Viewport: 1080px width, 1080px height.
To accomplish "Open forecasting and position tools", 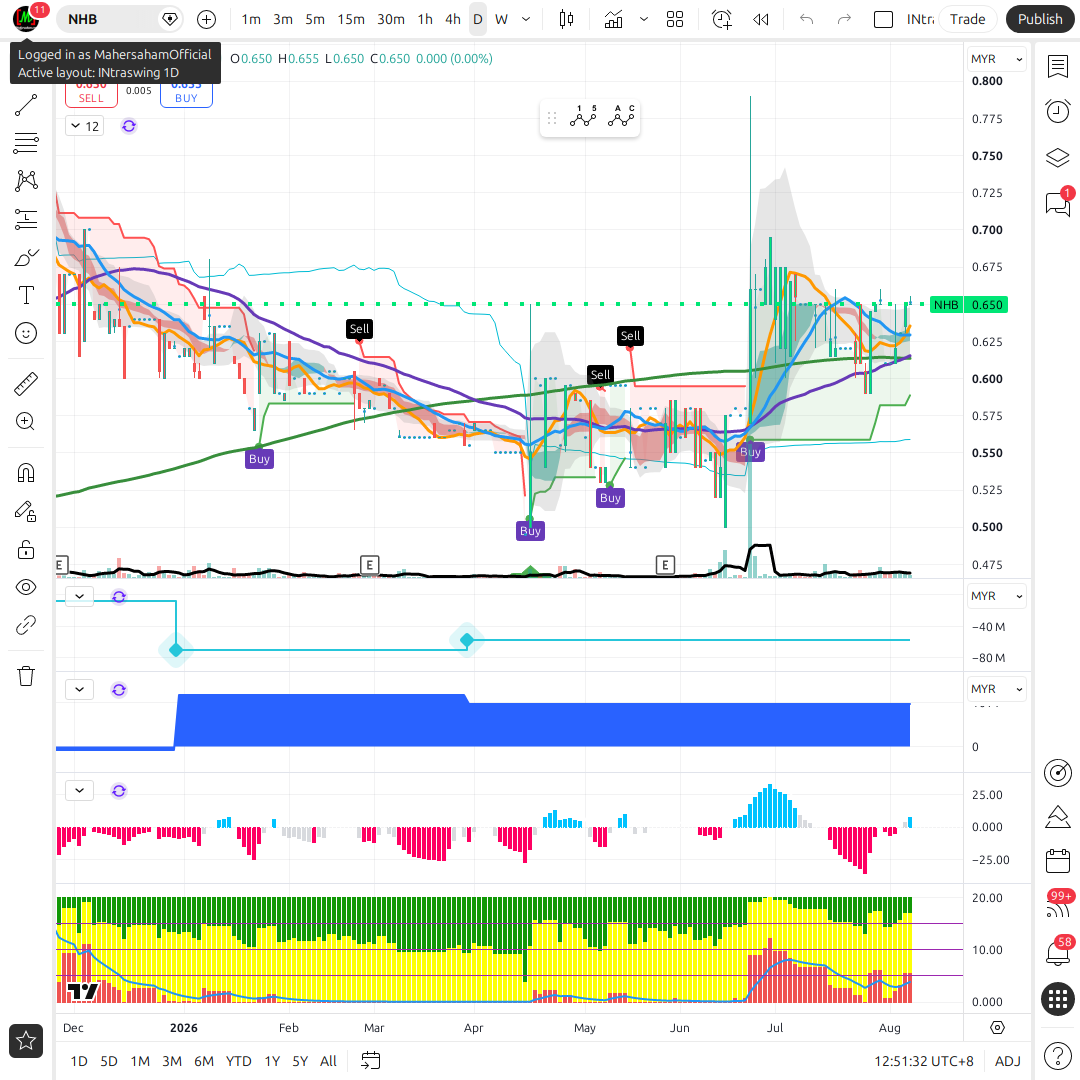I will point(25,219).
